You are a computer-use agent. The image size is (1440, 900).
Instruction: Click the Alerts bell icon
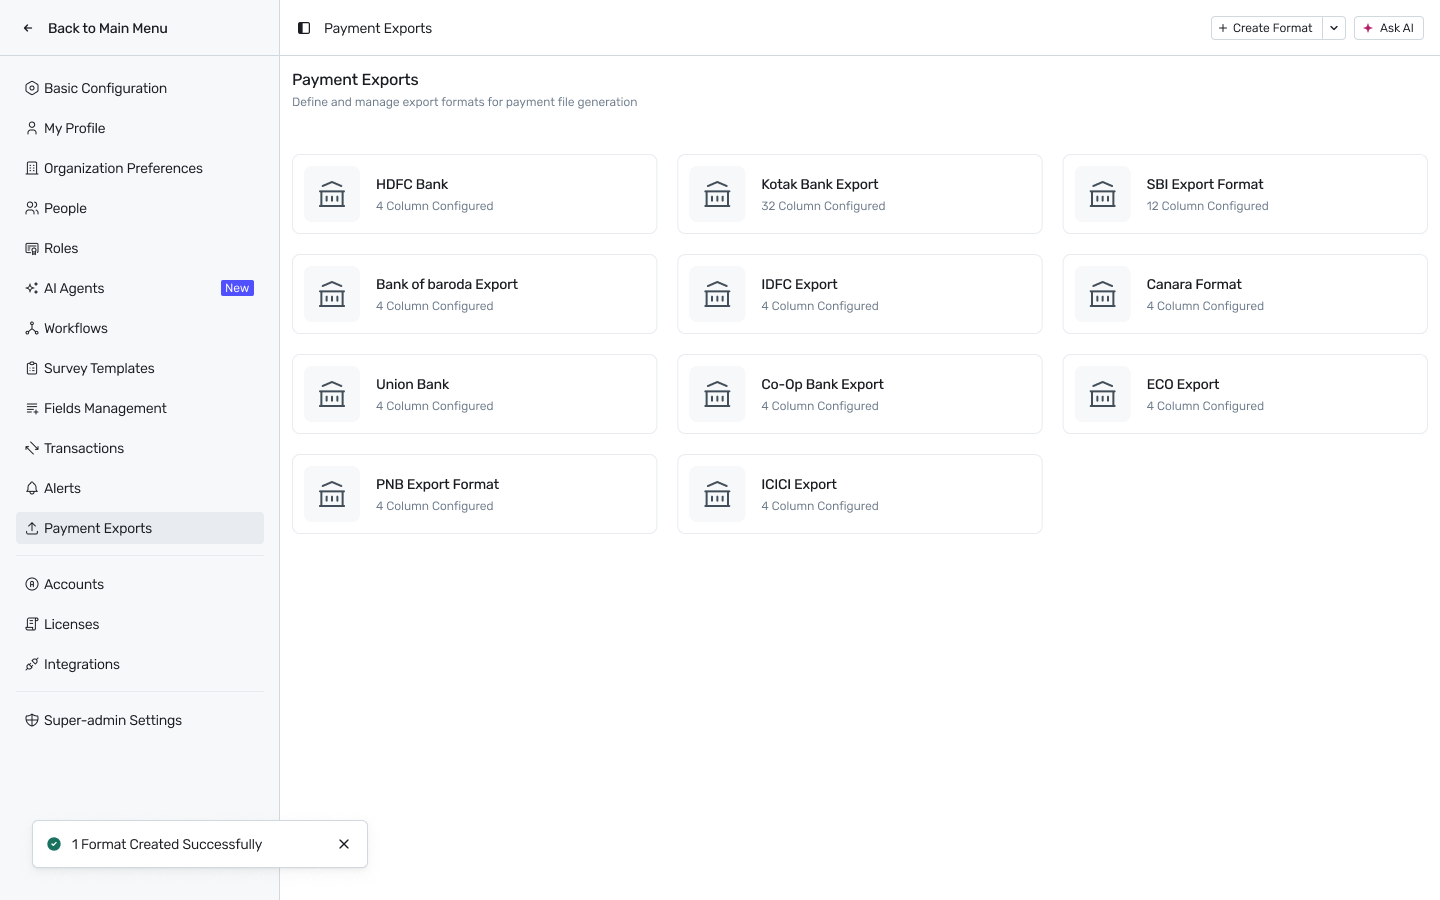click(x=32, y=488)
